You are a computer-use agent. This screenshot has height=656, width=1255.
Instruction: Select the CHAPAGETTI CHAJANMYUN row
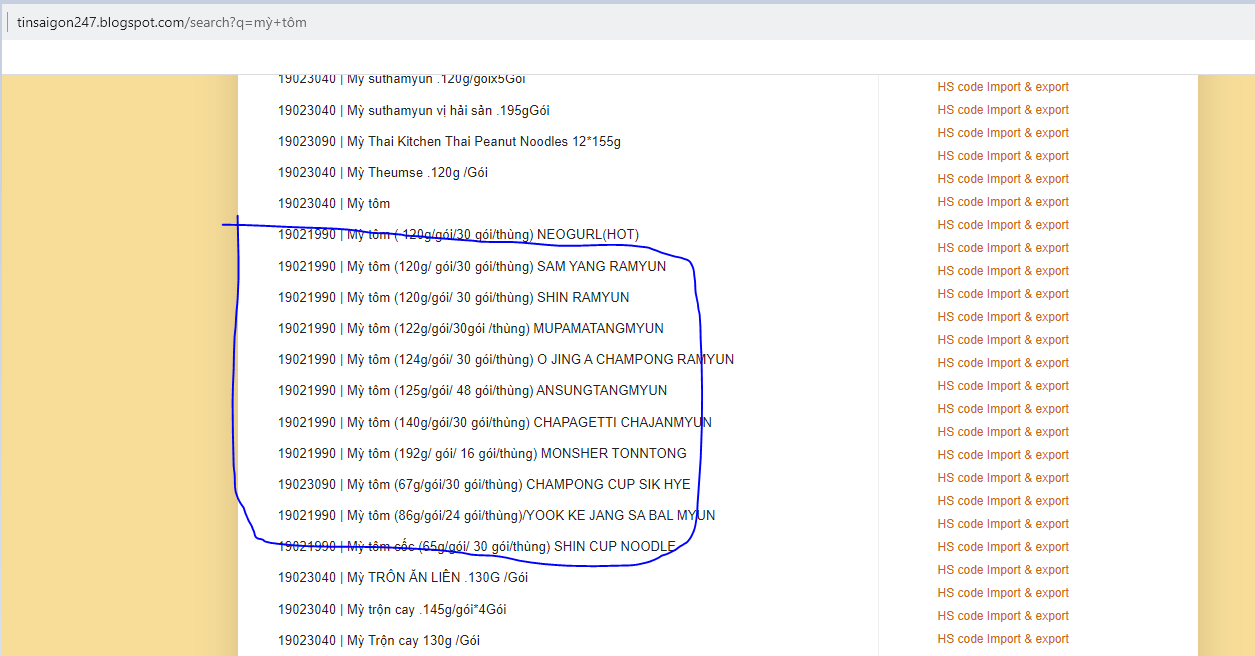coord(495,422)
